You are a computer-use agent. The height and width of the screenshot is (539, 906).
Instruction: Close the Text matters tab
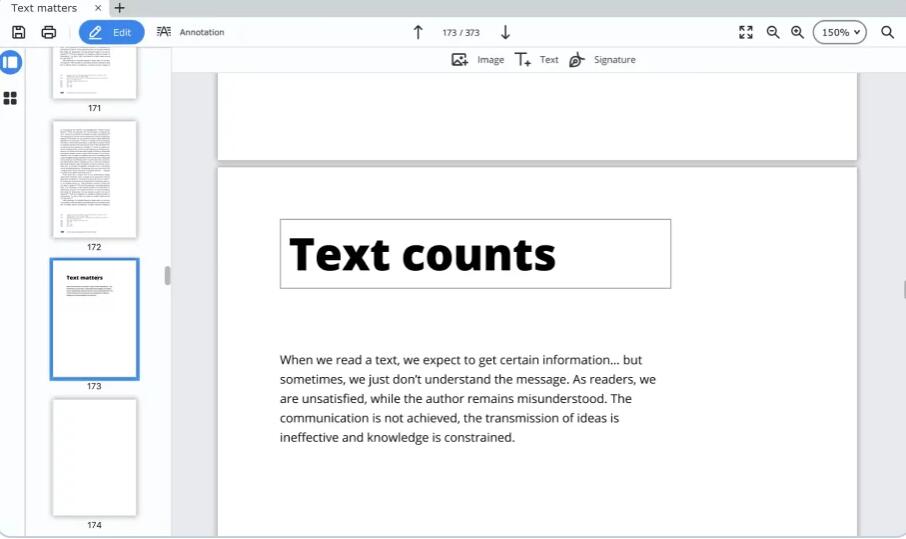coord(98,8)
